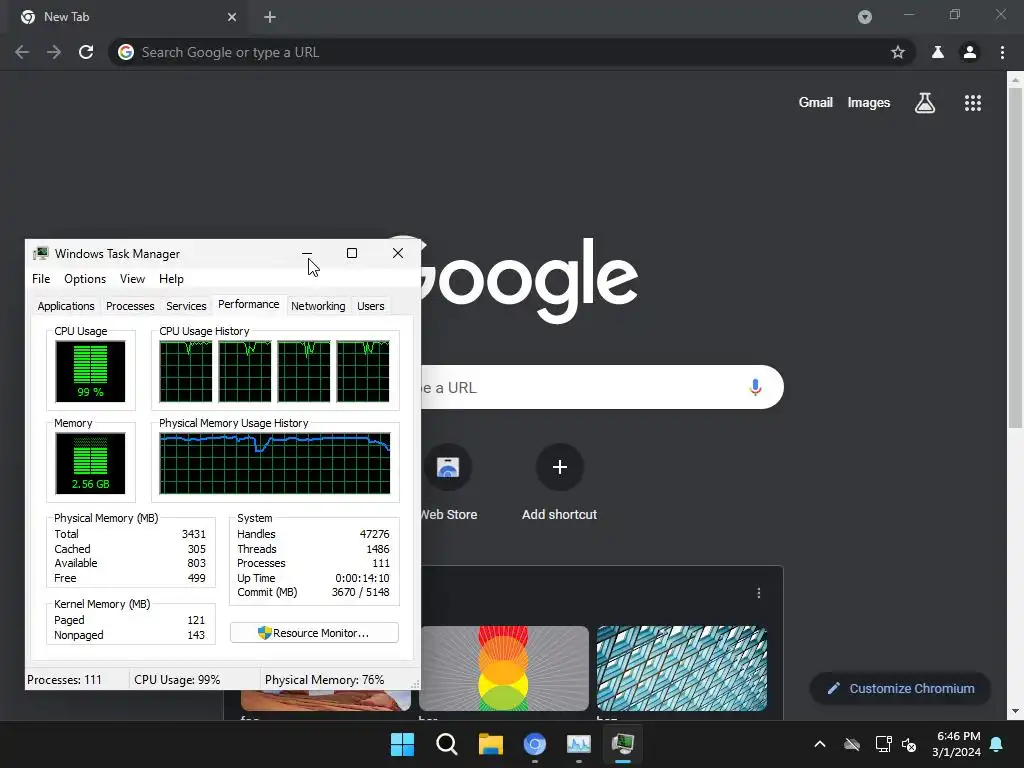Click the page vertical scrollbar
The height and width of the screenshot is (768, 1024).
pyautogui.click(x=1015, y=258)
